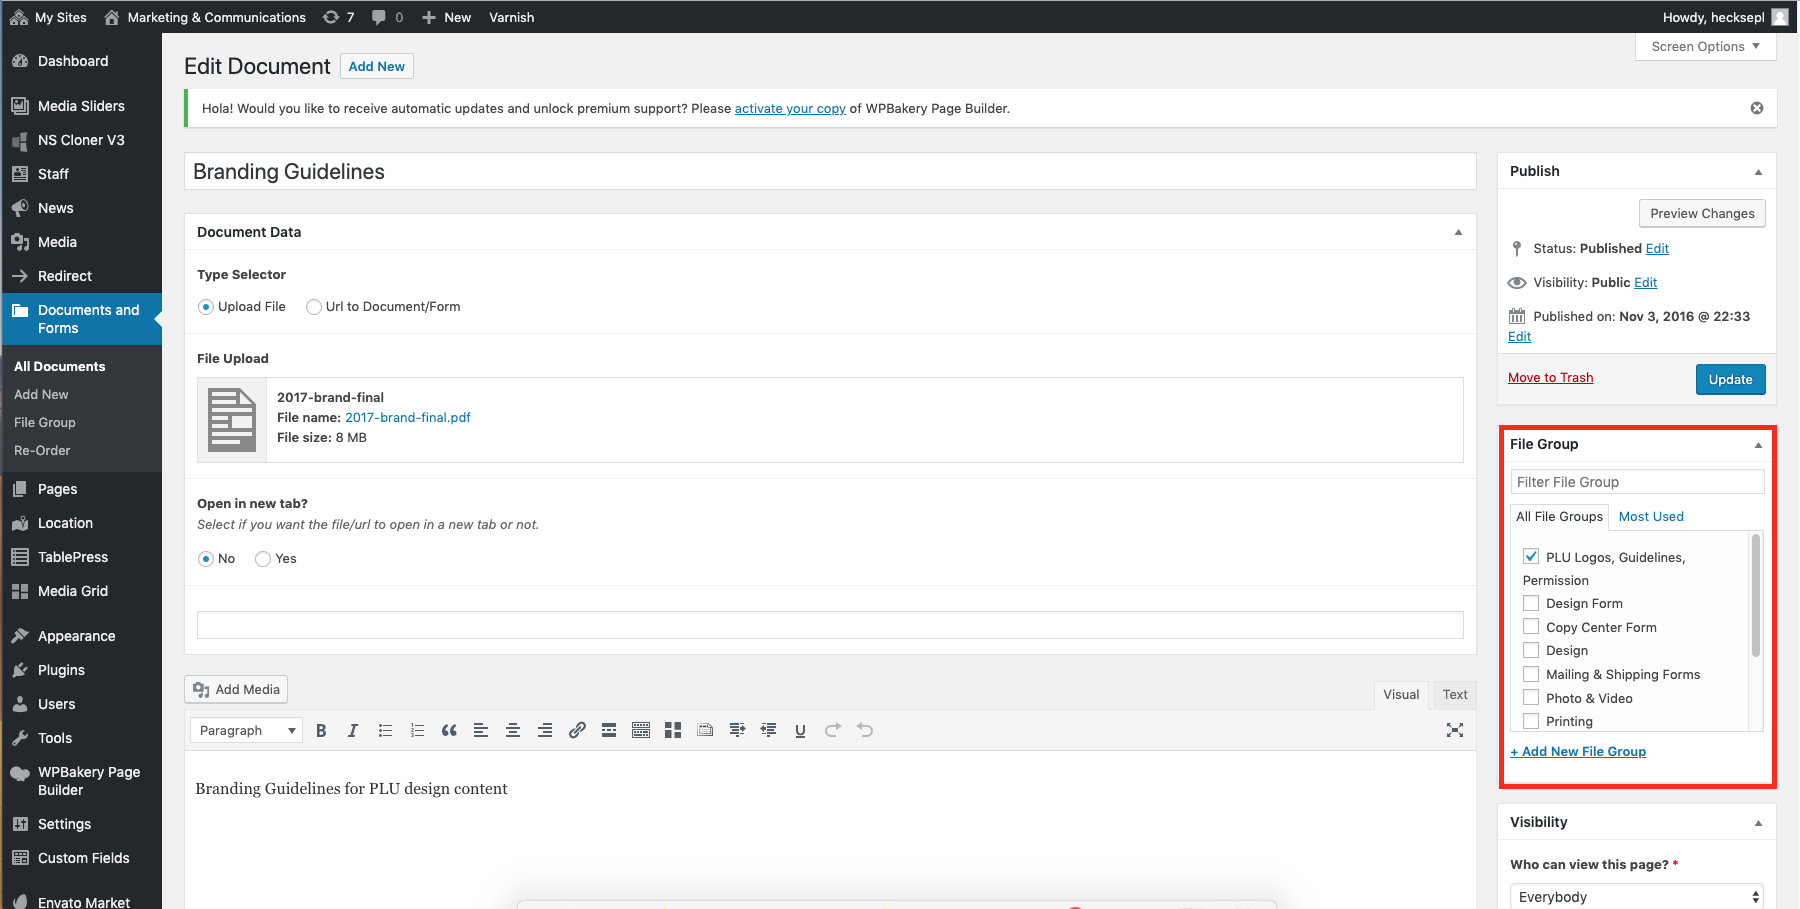
Task: Open Tools in the sidebar
Action: [x=55, y=738]
